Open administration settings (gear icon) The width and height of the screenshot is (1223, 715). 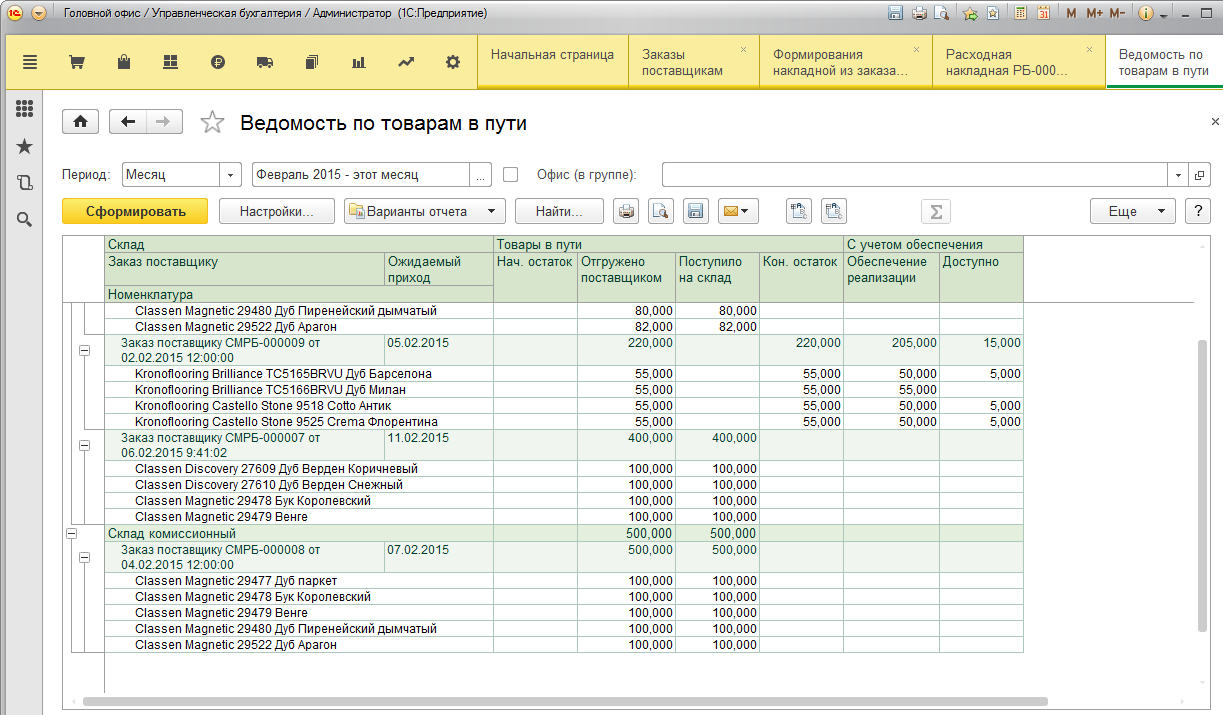(x=453, y=62)
